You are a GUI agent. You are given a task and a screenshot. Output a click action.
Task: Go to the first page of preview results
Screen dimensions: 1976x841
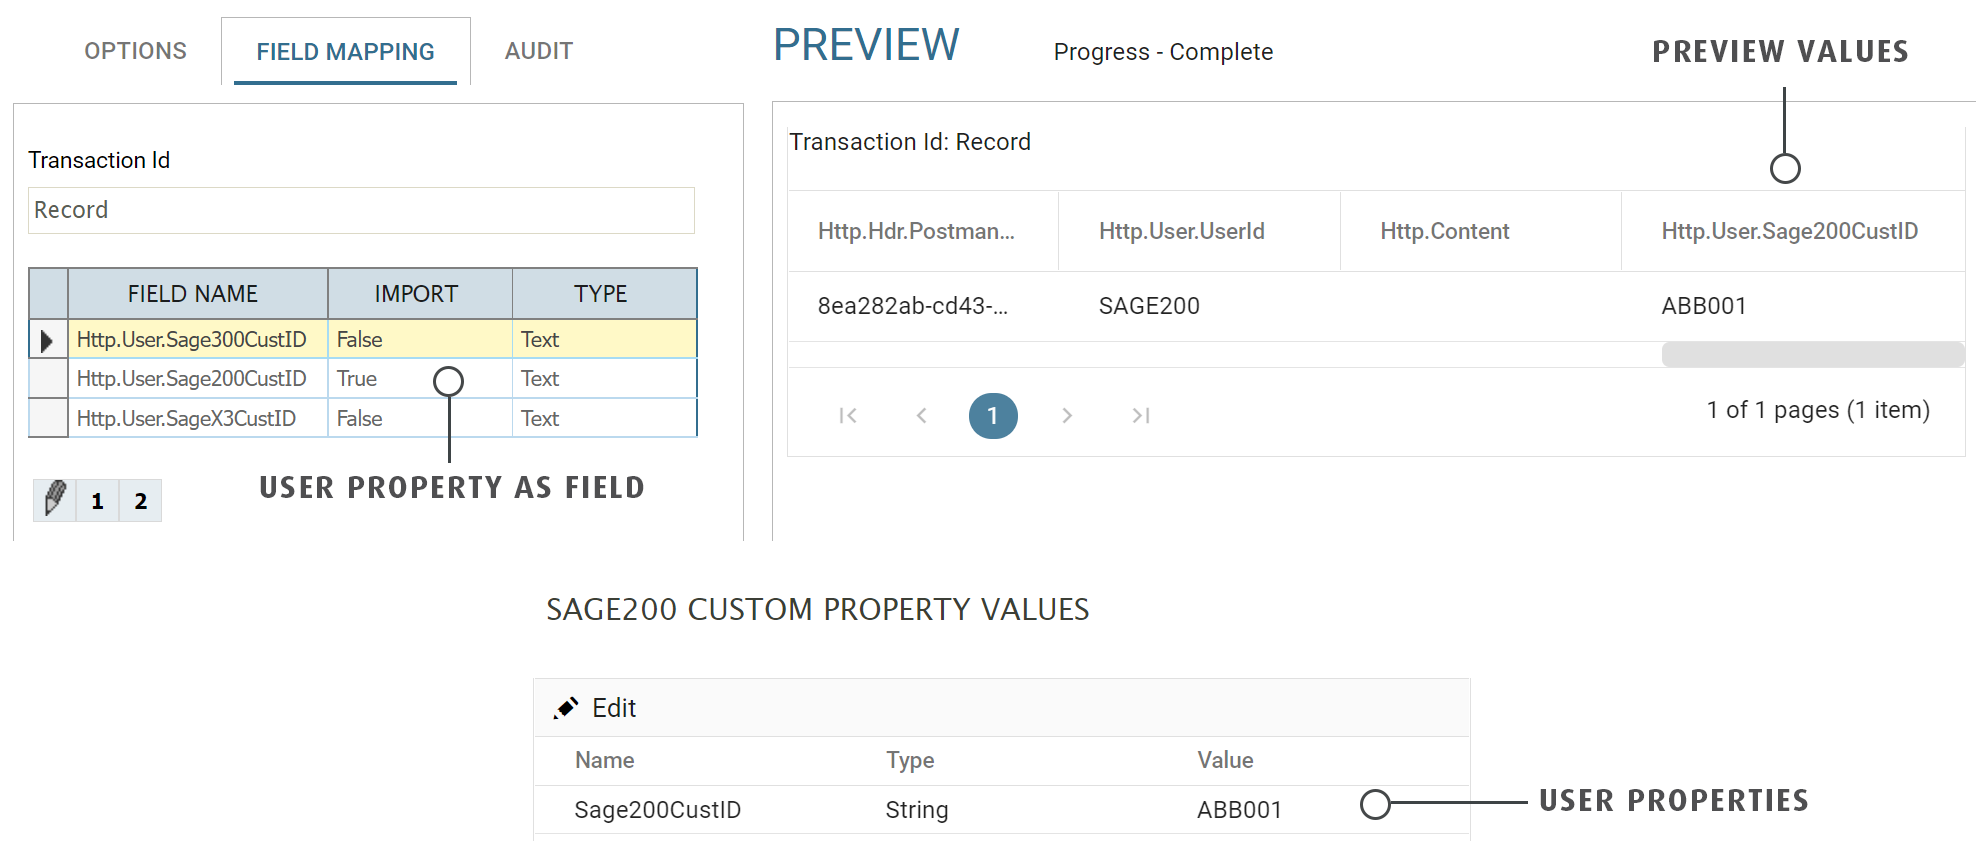848,415
